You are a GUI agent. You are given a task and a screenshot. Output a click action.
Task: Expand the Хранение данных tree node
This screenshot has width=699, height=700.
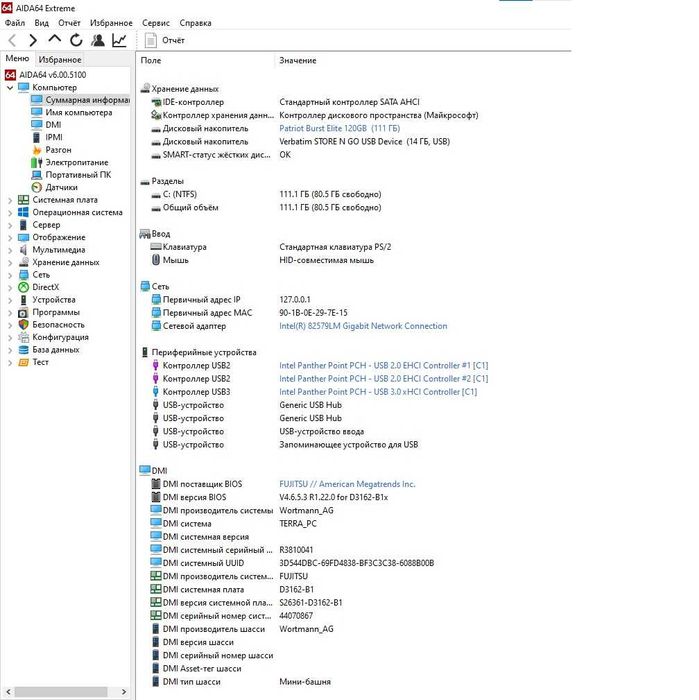[x=10, y=263]
